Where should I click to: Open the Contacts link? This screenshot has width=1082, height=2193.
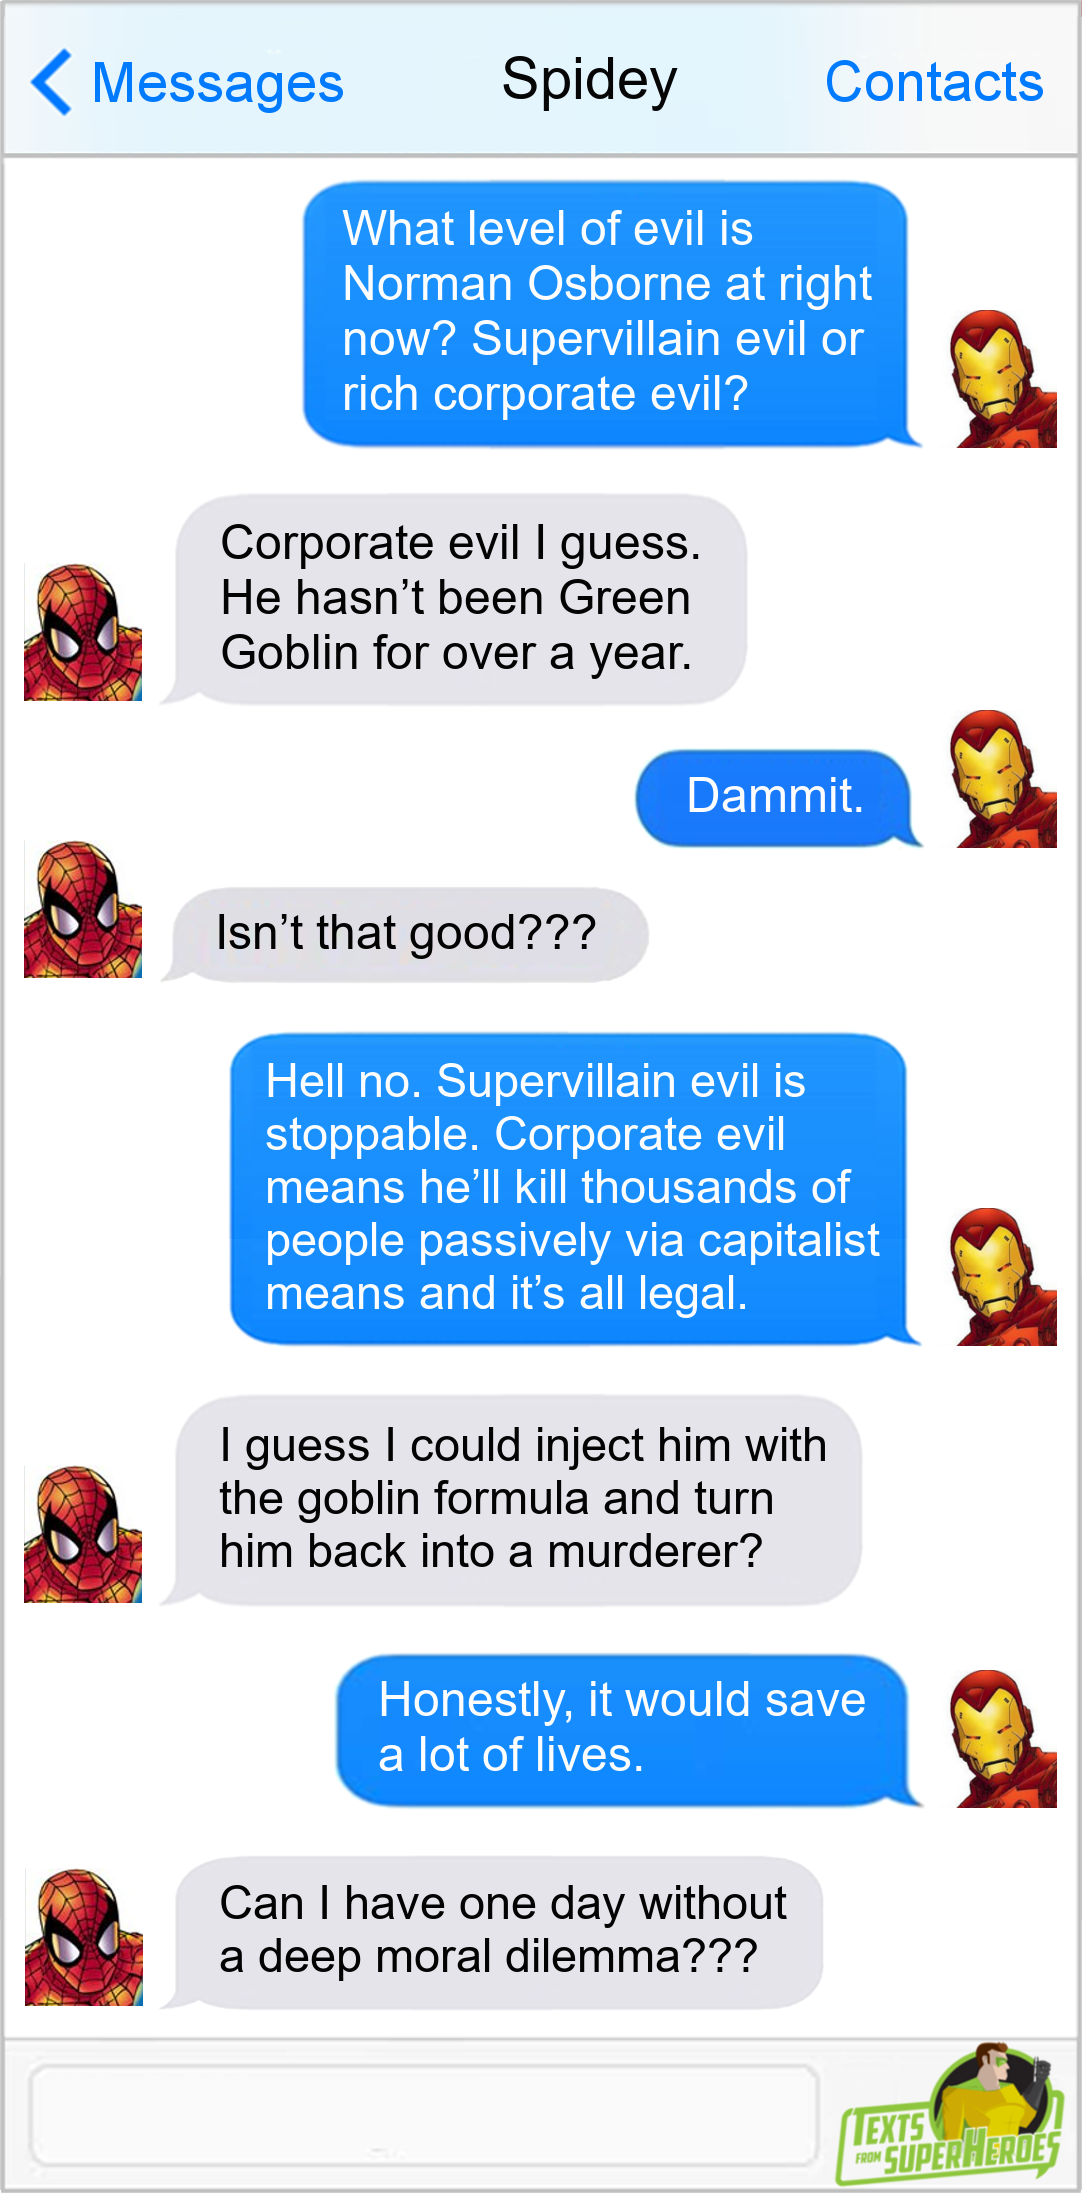(x=934, y=82)
